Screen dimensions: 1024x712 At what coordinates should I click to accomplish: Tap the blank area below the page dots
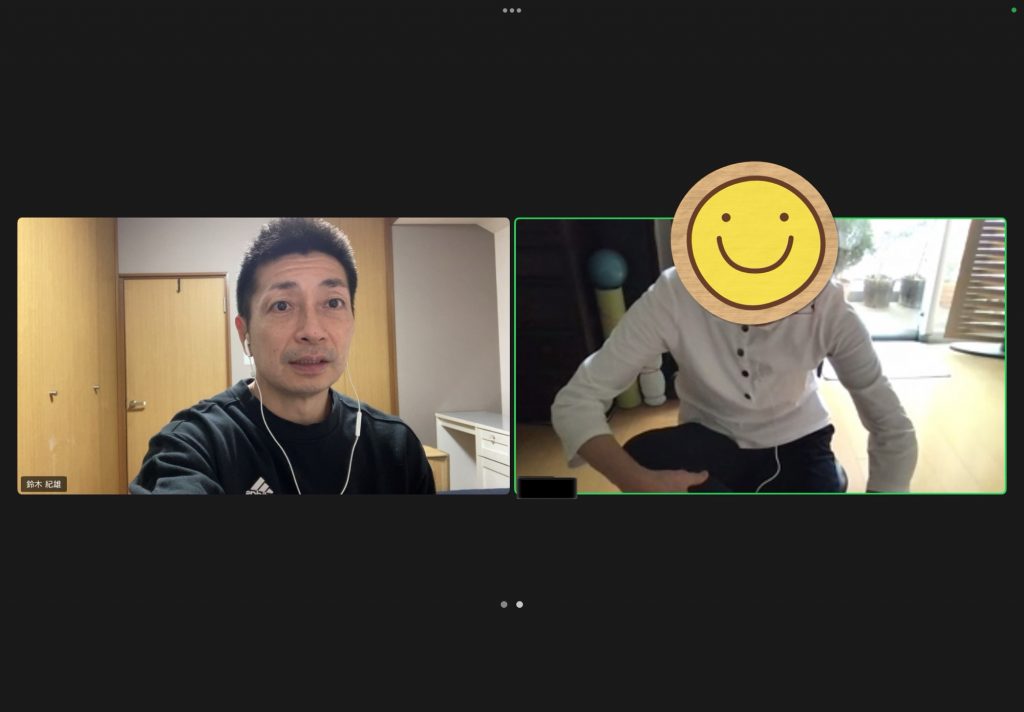pyautogui.click(x=512, y=660)
